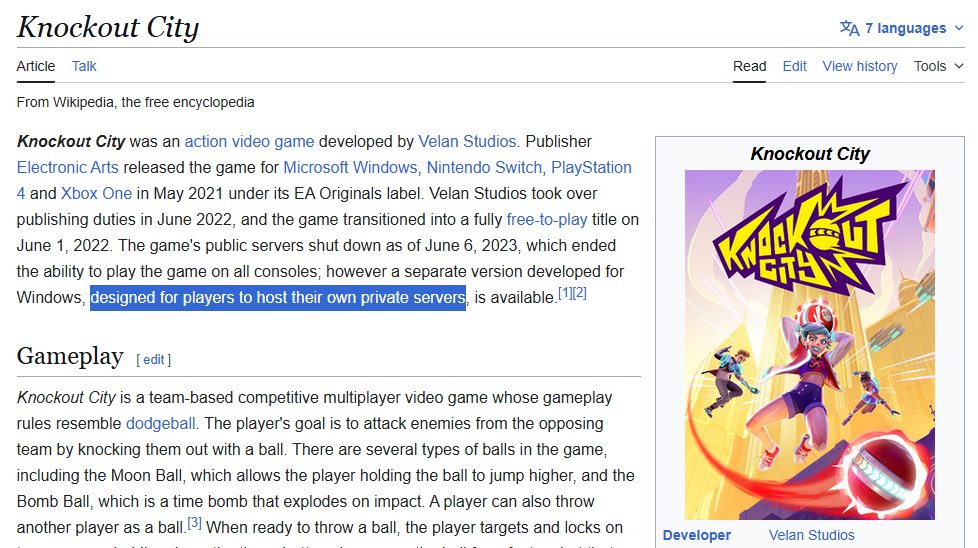Screen dimensions: 978x548
Task: Follow the dodgeball link
Action: pyautogui.click(x=160, y=424)
